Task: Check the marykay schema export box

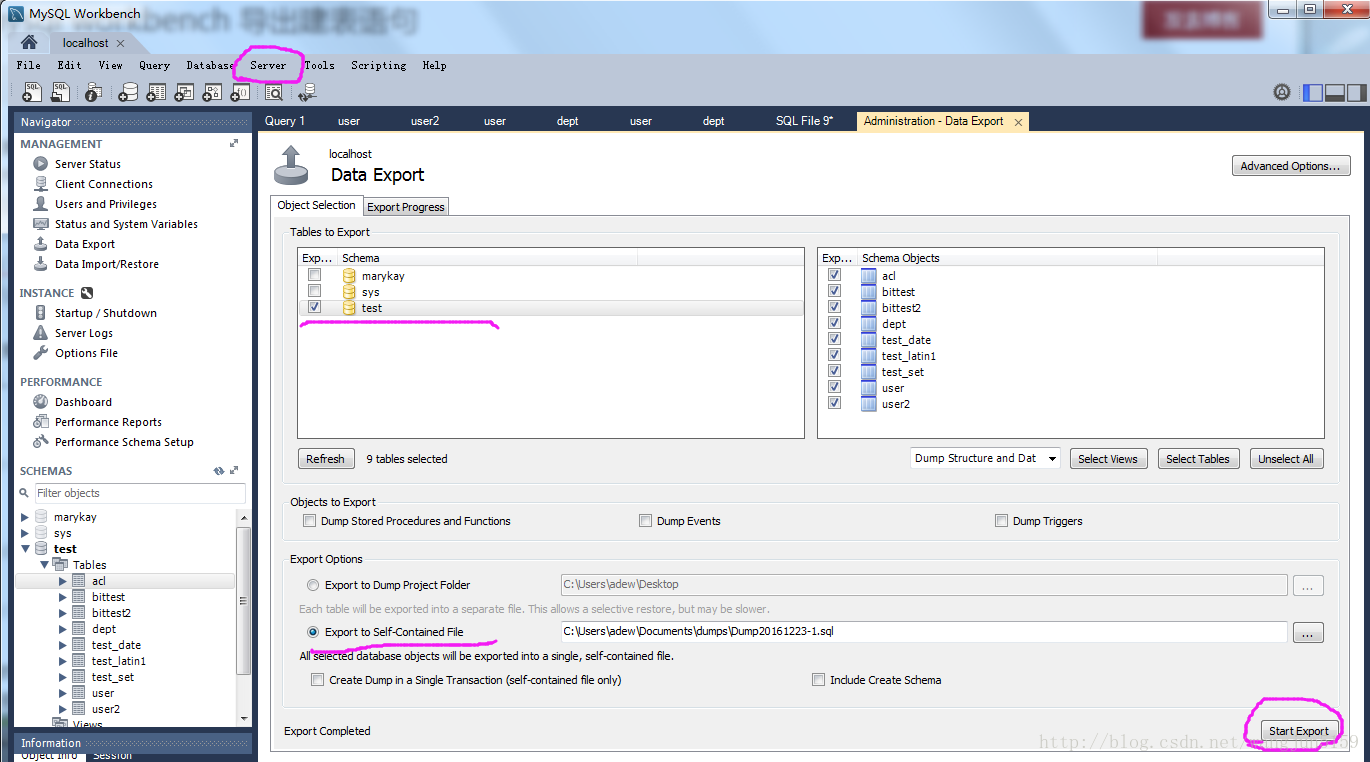Action: click(315, 275)
